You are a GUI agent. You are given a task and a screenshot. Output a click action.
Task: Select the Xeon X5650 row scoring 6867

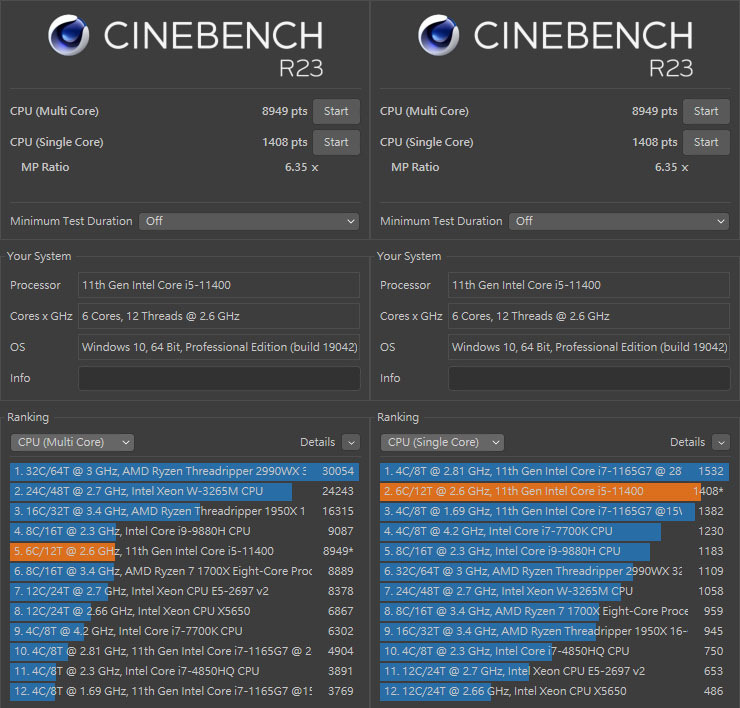(185, 611)
